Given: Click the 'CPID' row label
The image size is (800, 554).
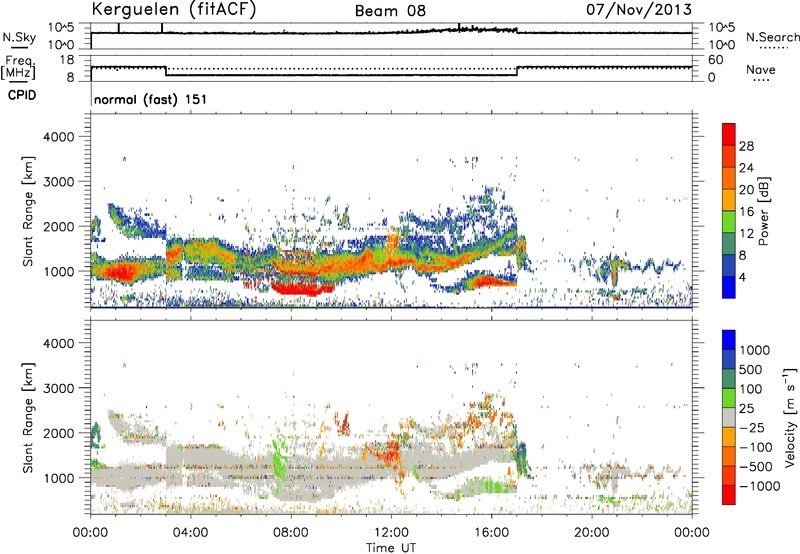Looking at the screenshot, I should [x=22, y=95].
